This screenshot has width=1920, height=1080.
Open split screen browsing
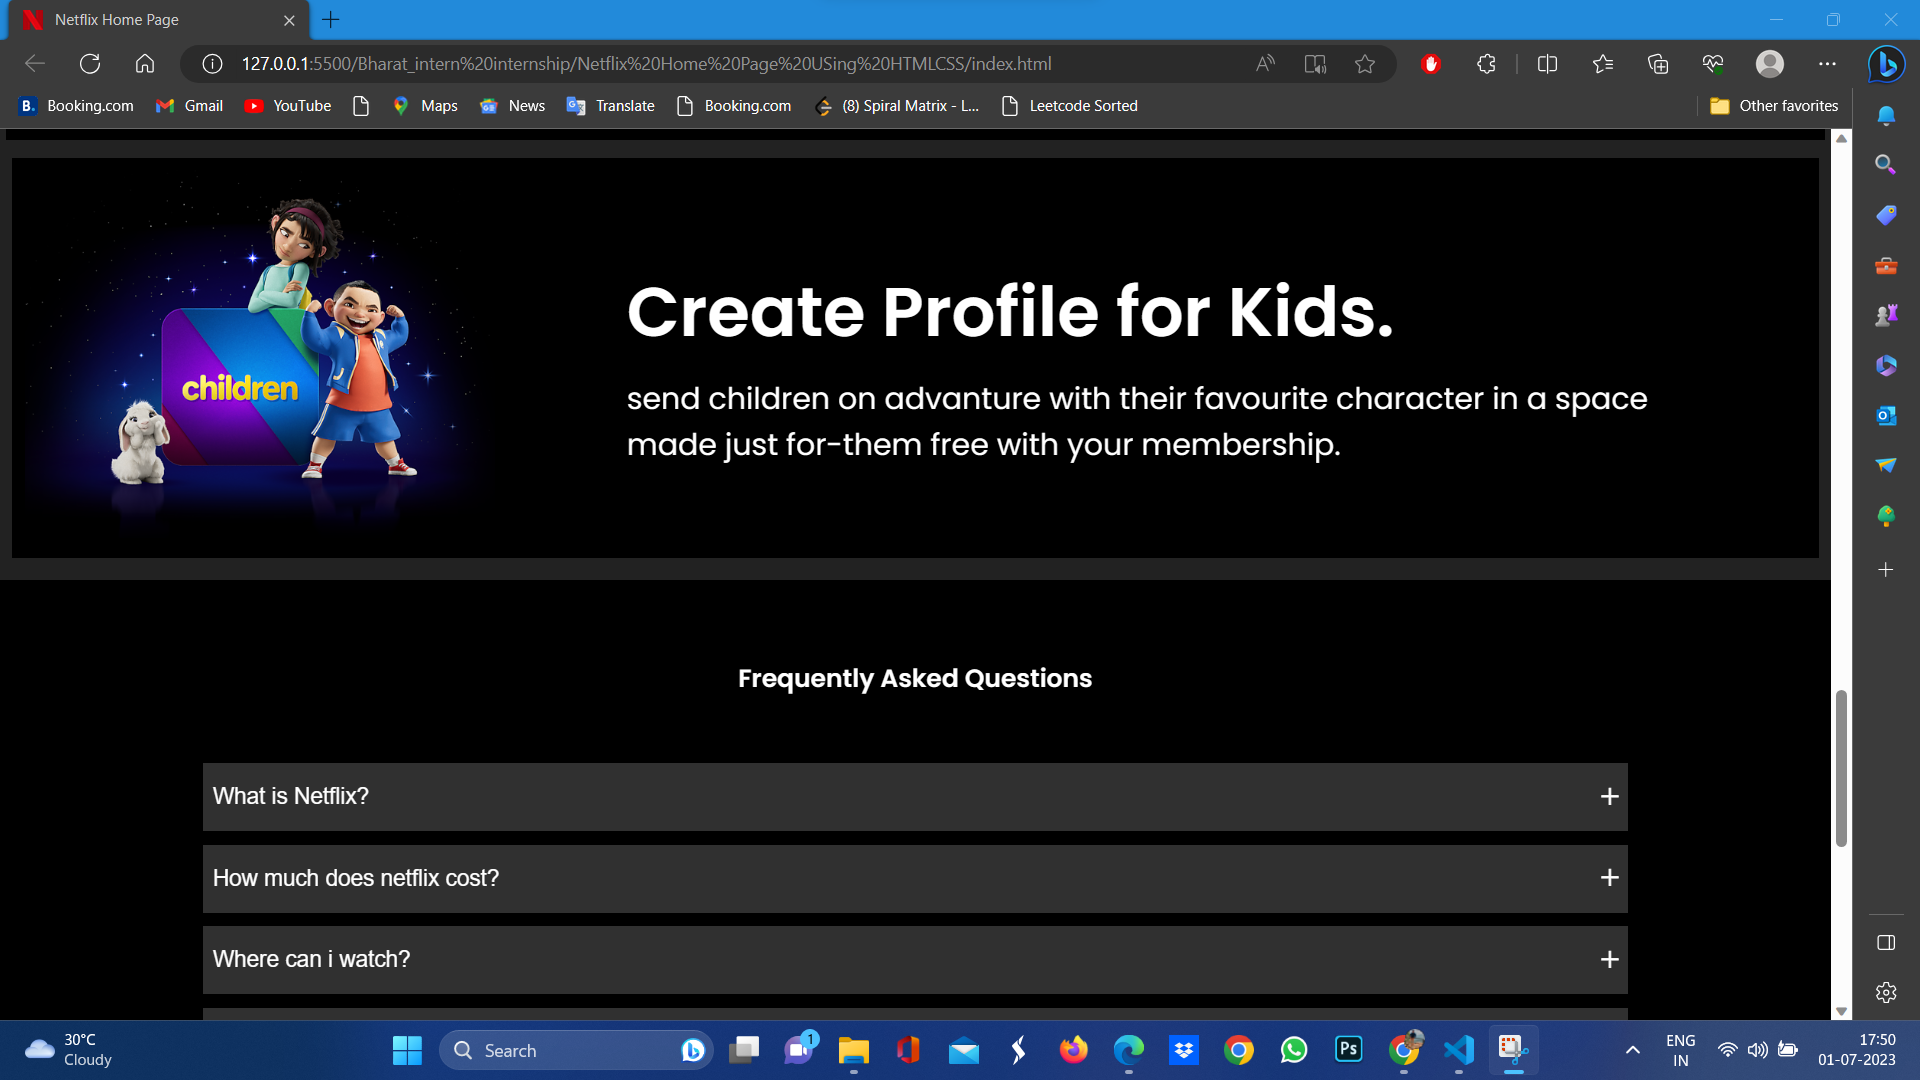click(1547, 63)
